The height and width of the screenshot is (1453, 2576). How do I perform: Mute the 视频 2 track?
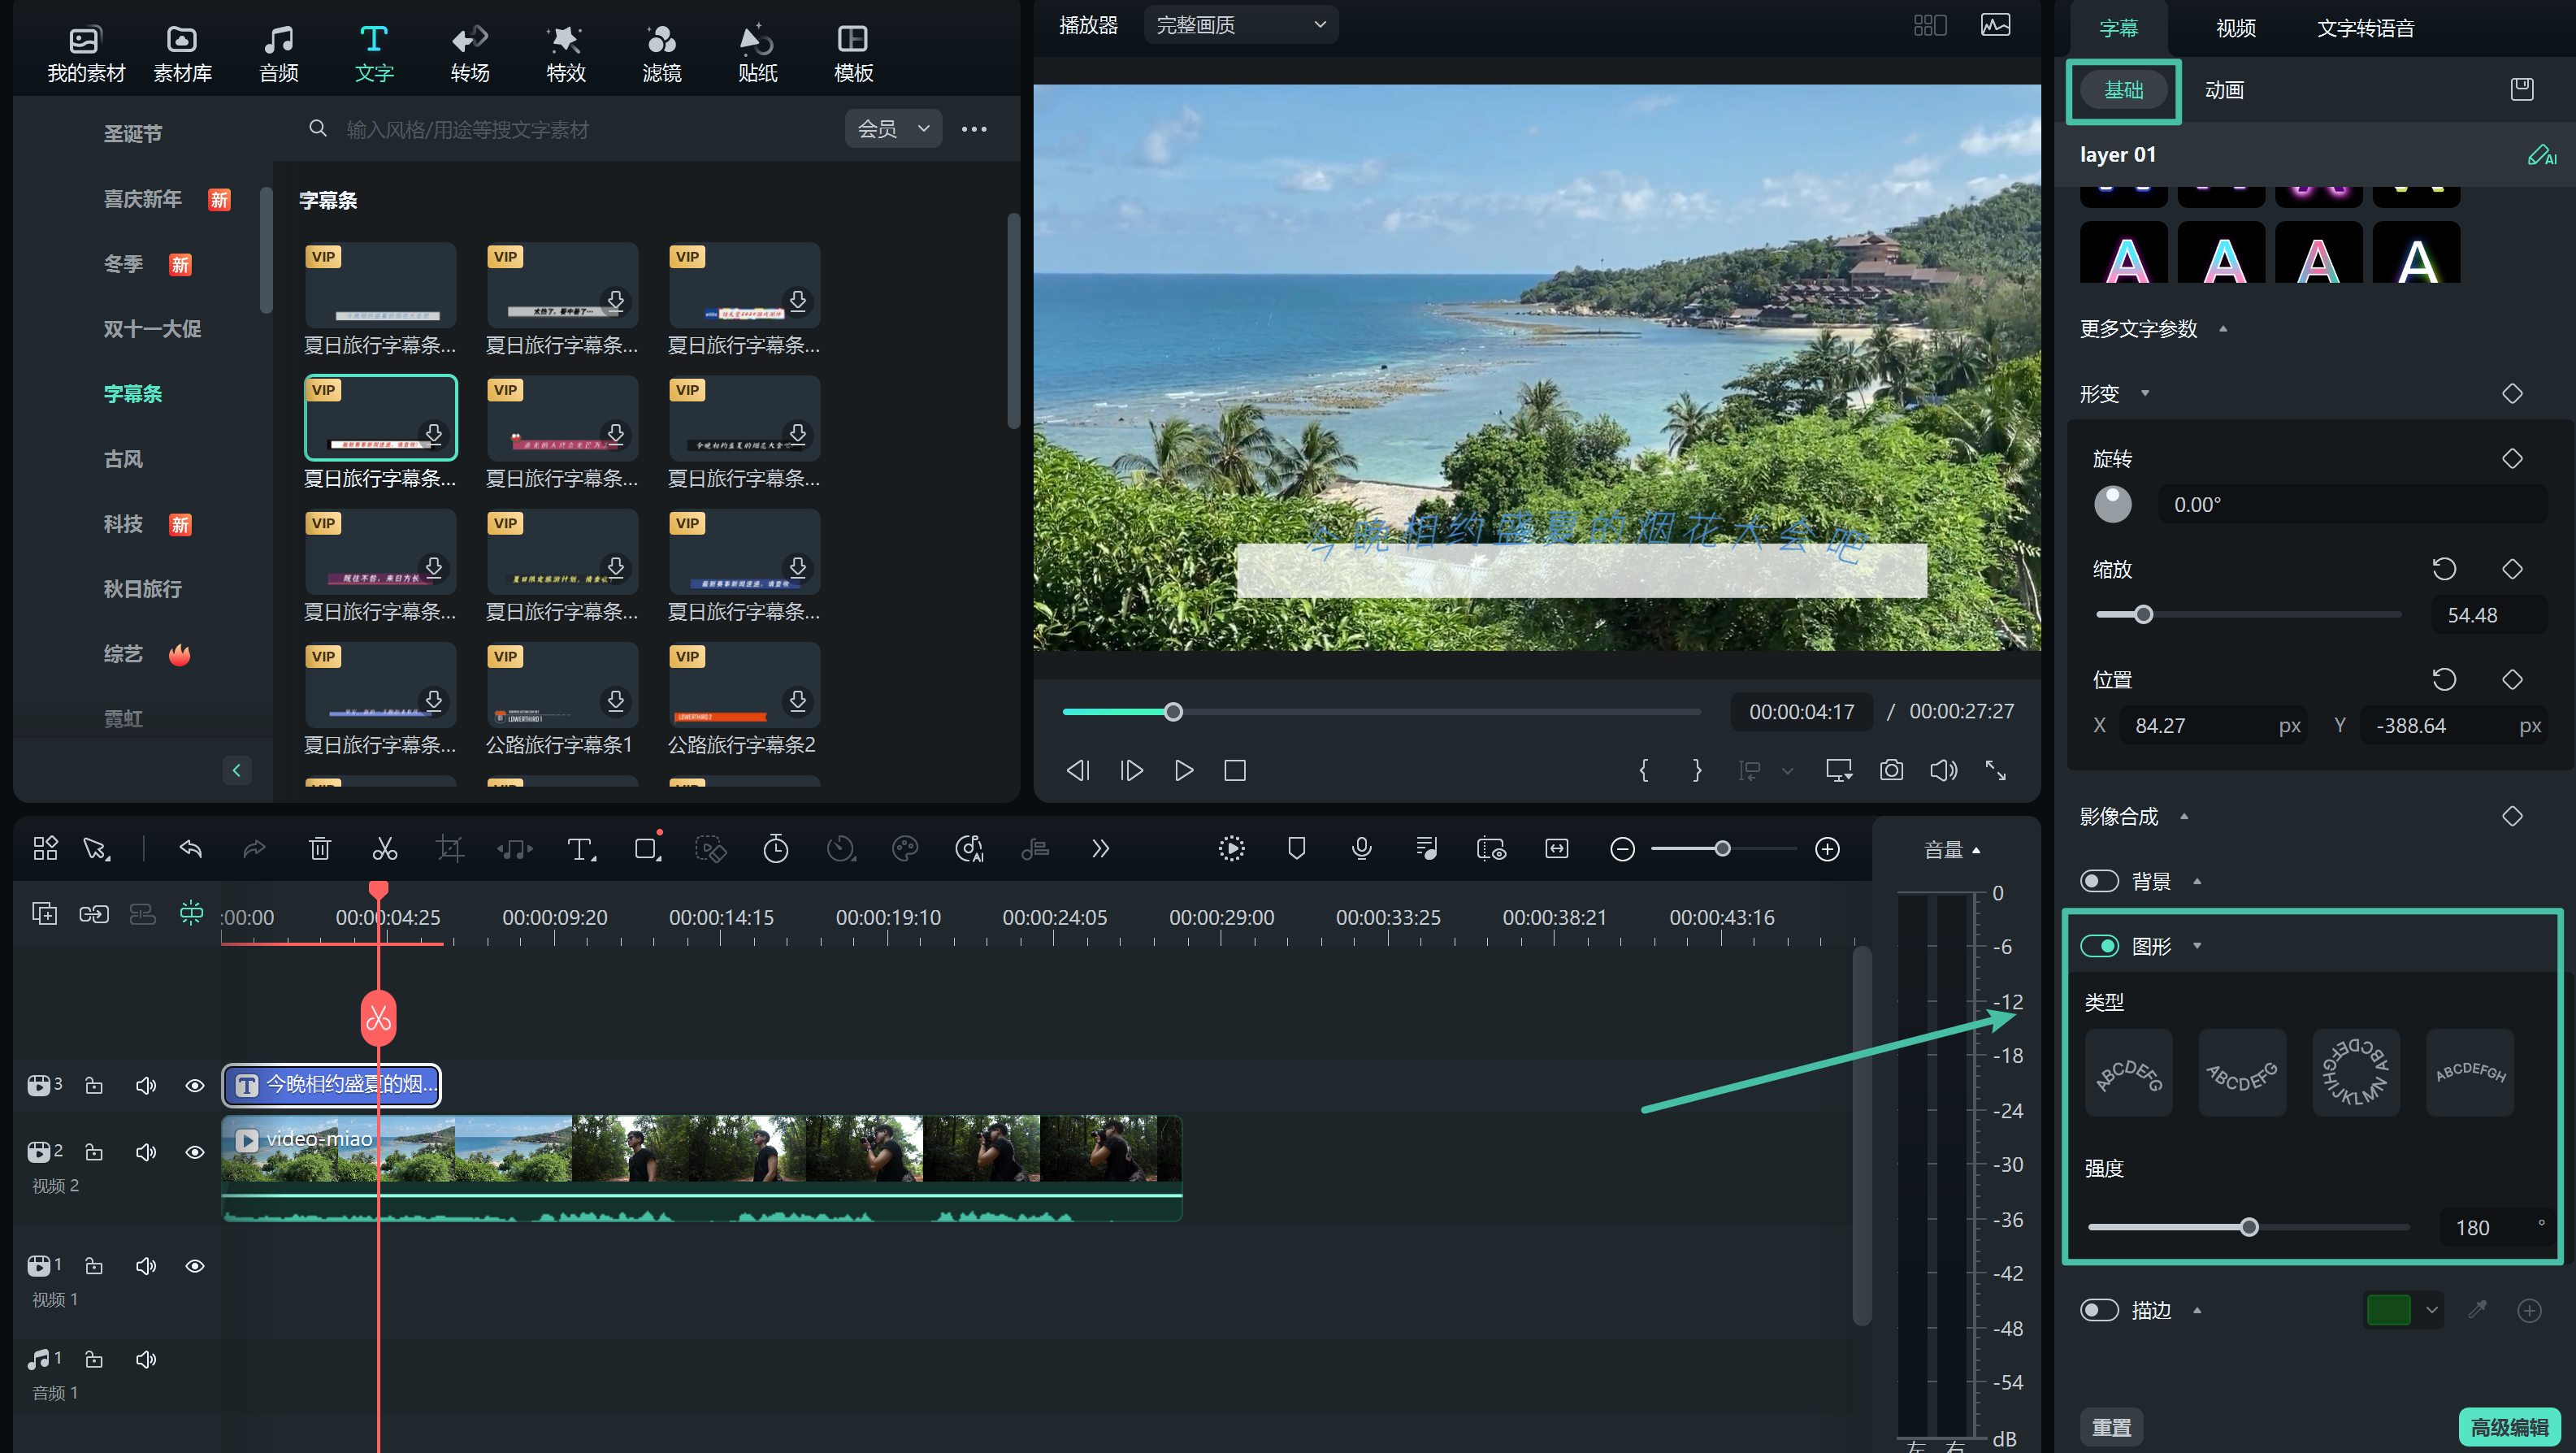tap(146, 1152)
